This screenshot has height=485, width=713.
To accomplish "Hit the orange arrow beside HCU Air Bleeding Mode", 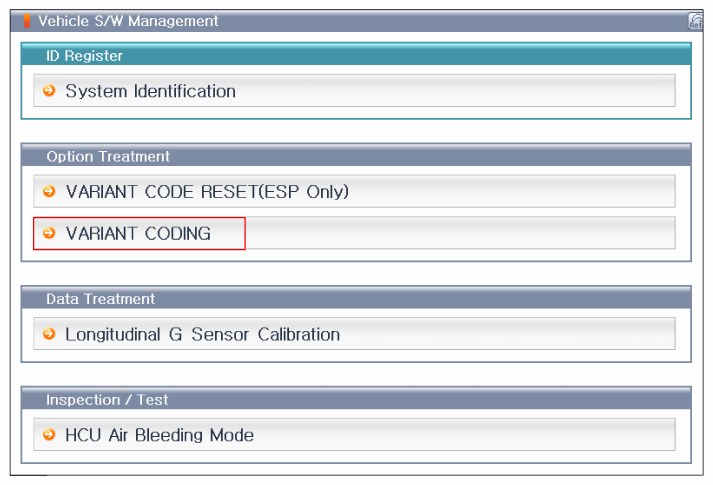I will [49, 435].
